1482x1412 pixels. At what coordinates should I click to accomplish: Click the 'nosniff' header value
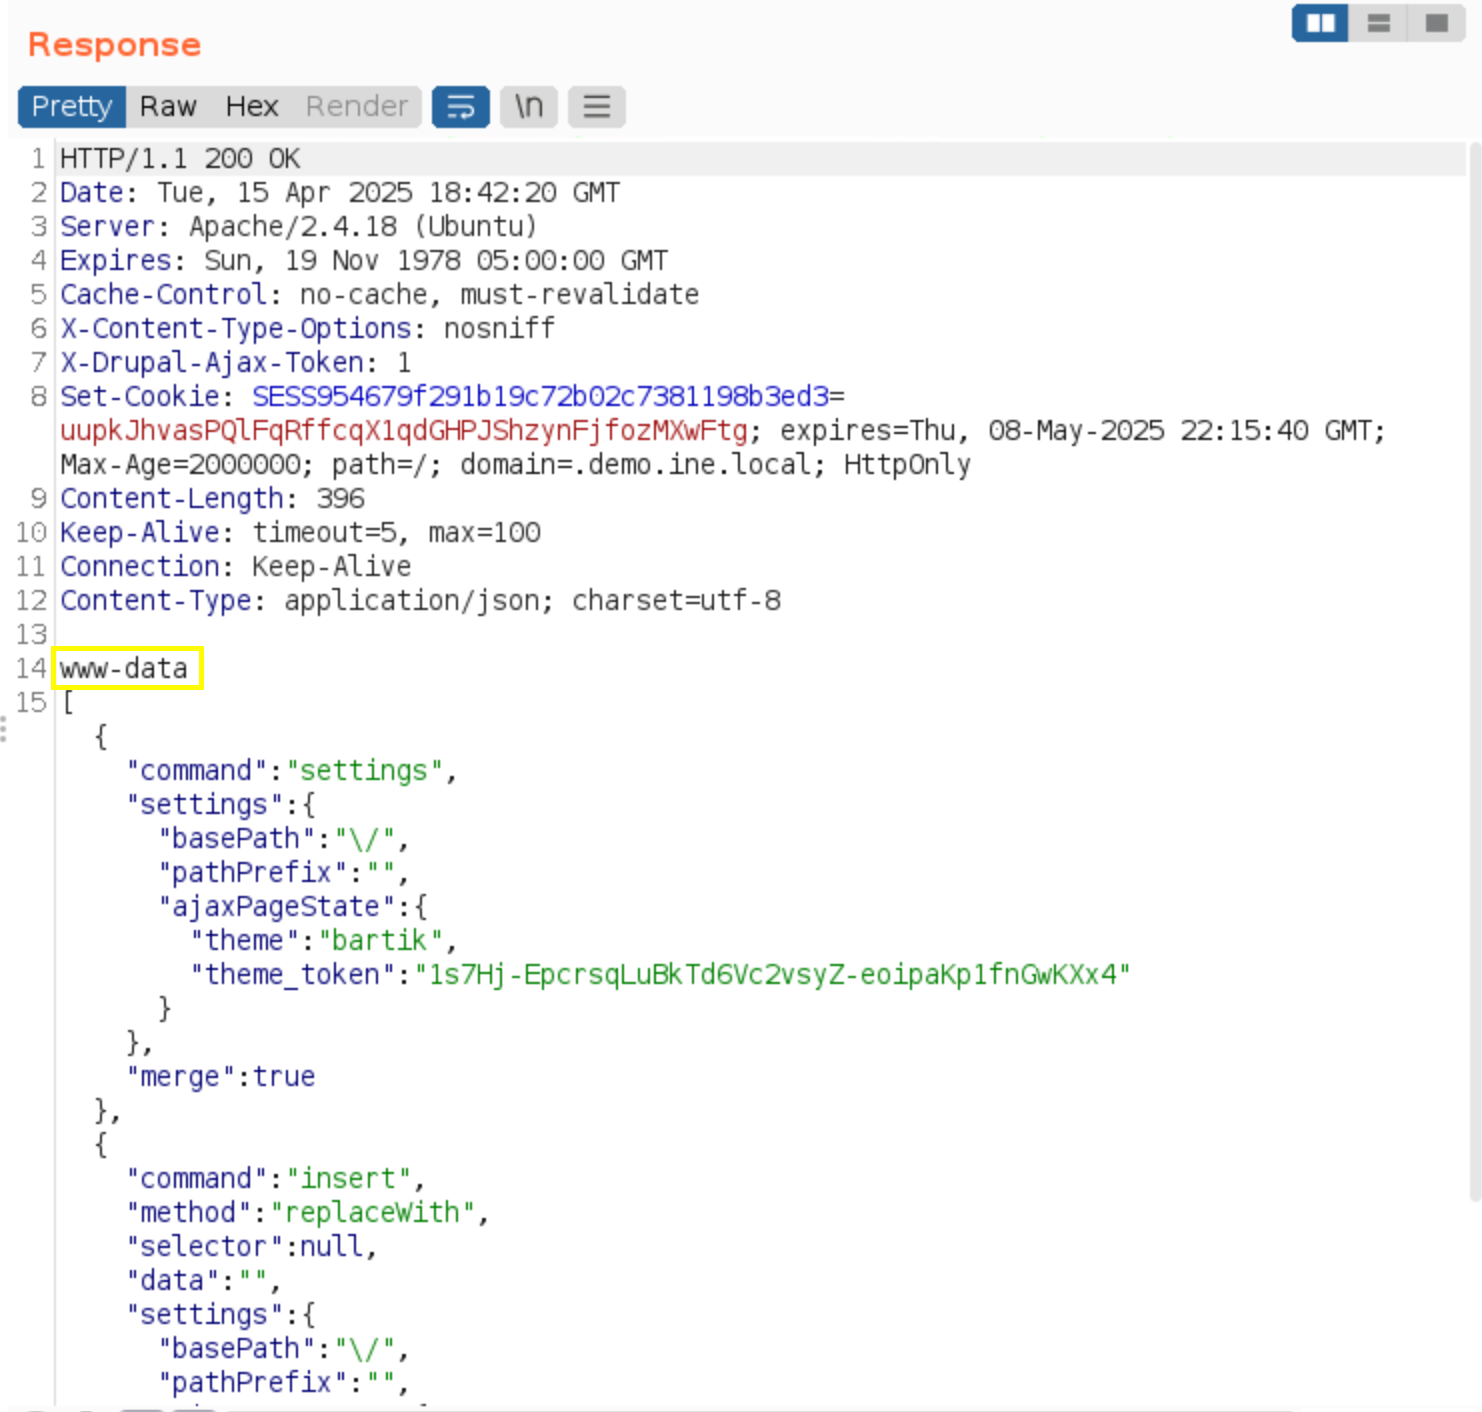point(499,328)
